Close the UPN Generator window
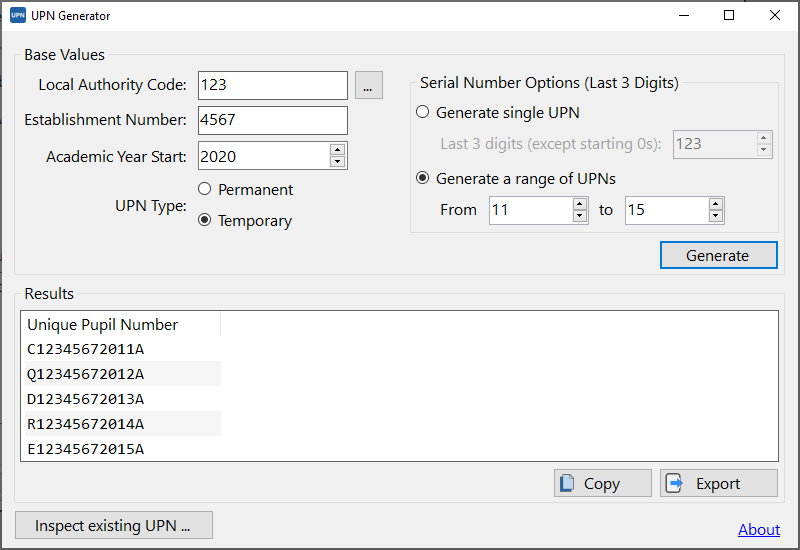 point(774,15)
